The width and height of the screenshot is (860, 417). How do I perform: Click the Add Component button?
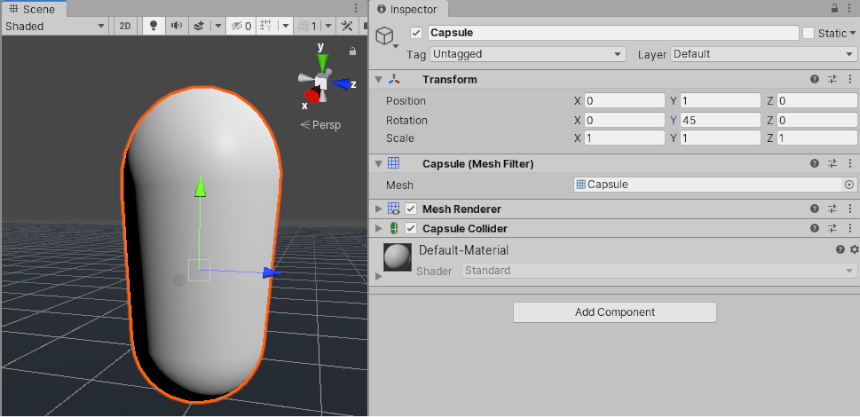click(614, 312)
